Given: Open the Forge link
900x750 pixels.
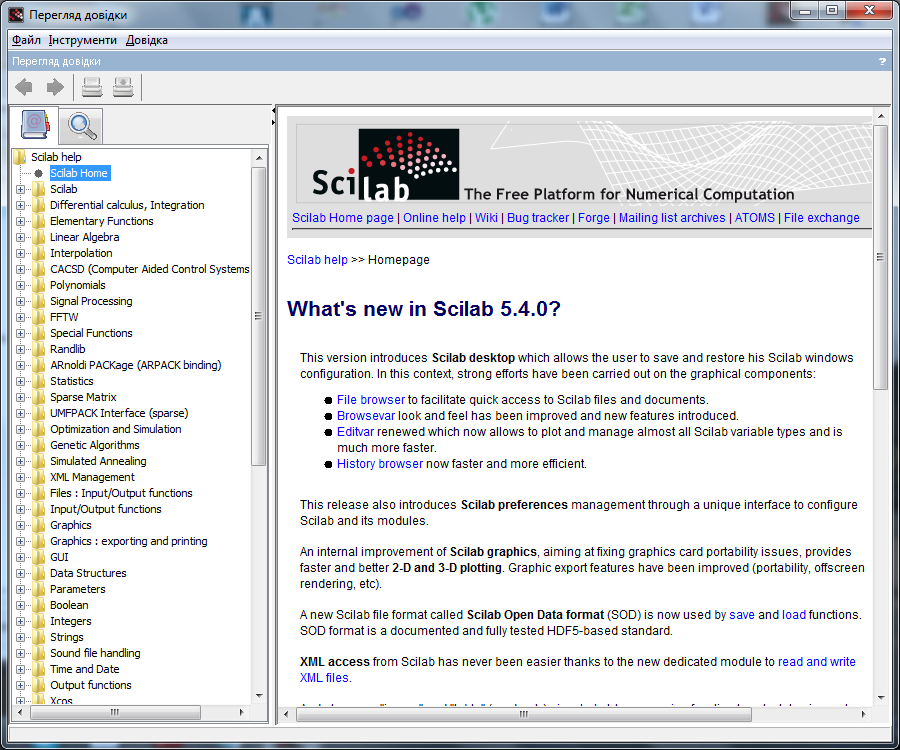Looking at the screenshot, I should click(593, 218).
